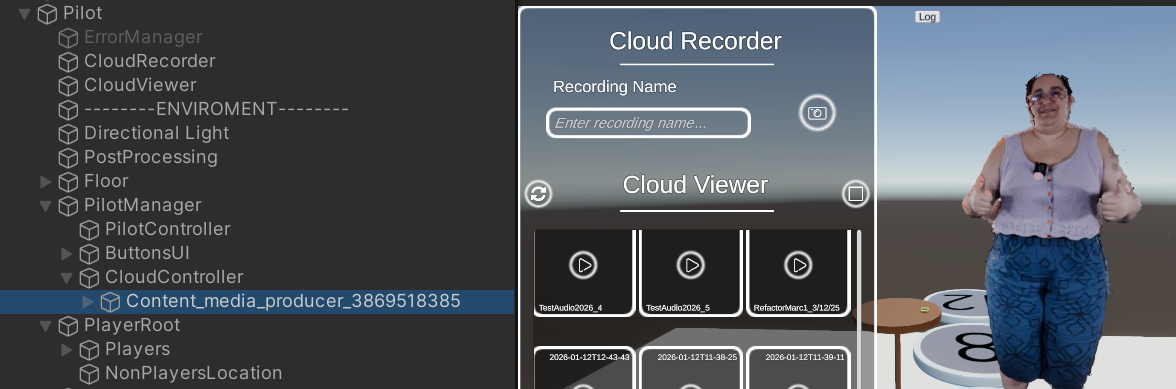This screenshot has height=389, width=1176.
Task: Click the Cloud Viewer heading text
Action: [x=695, y=185]
